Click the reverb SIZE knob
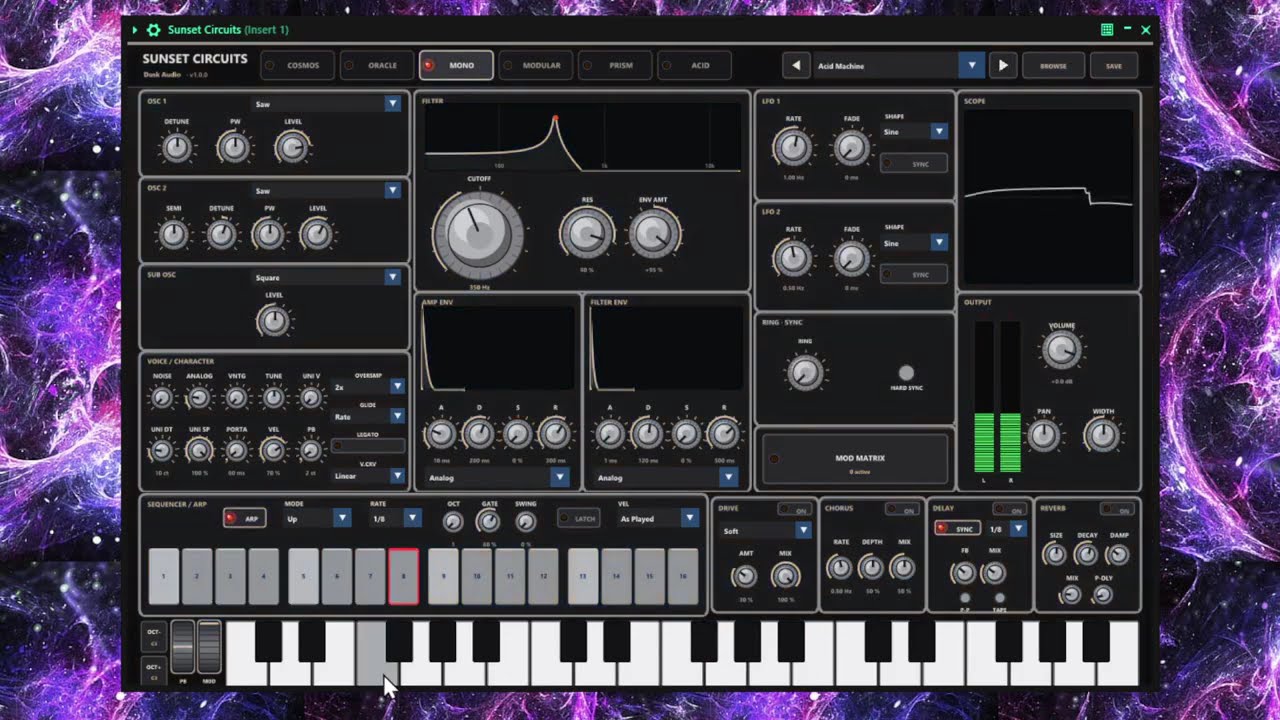1280x720 pixels. pos(1055,555)
